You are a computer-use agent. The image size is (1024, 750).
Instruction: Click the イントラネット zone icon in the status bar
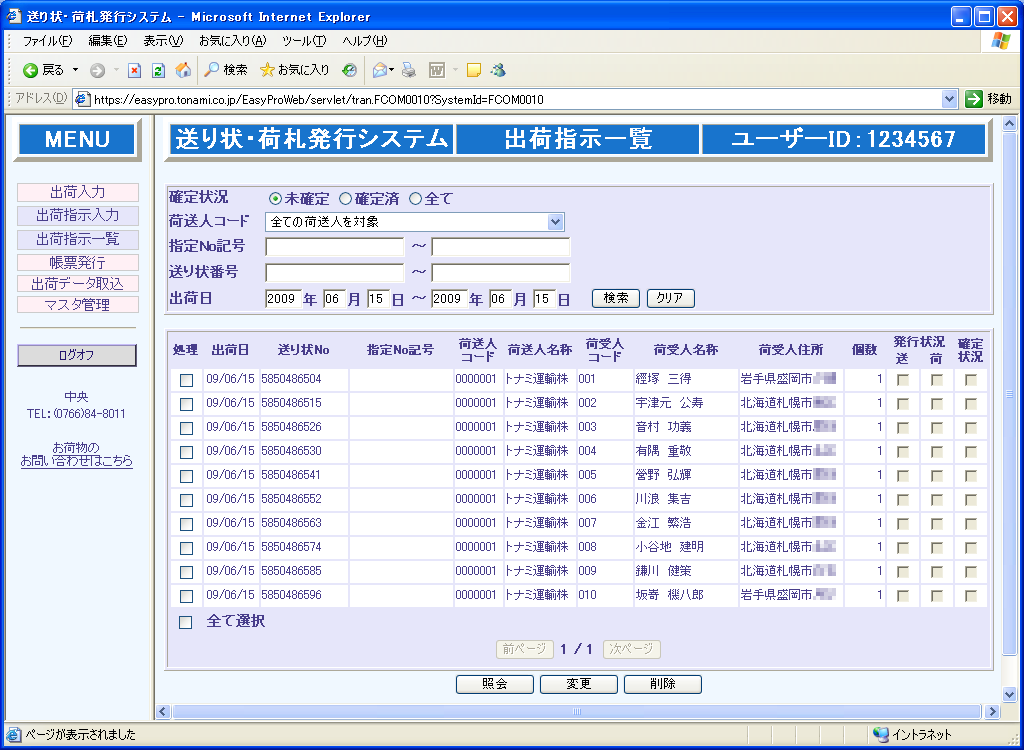880,734
